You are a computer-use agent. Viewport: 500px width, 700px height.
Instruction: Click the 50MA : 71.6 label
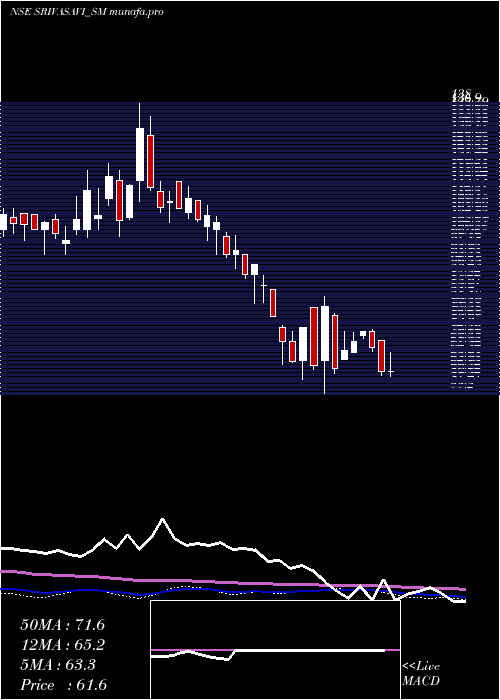tap(63, 625)
